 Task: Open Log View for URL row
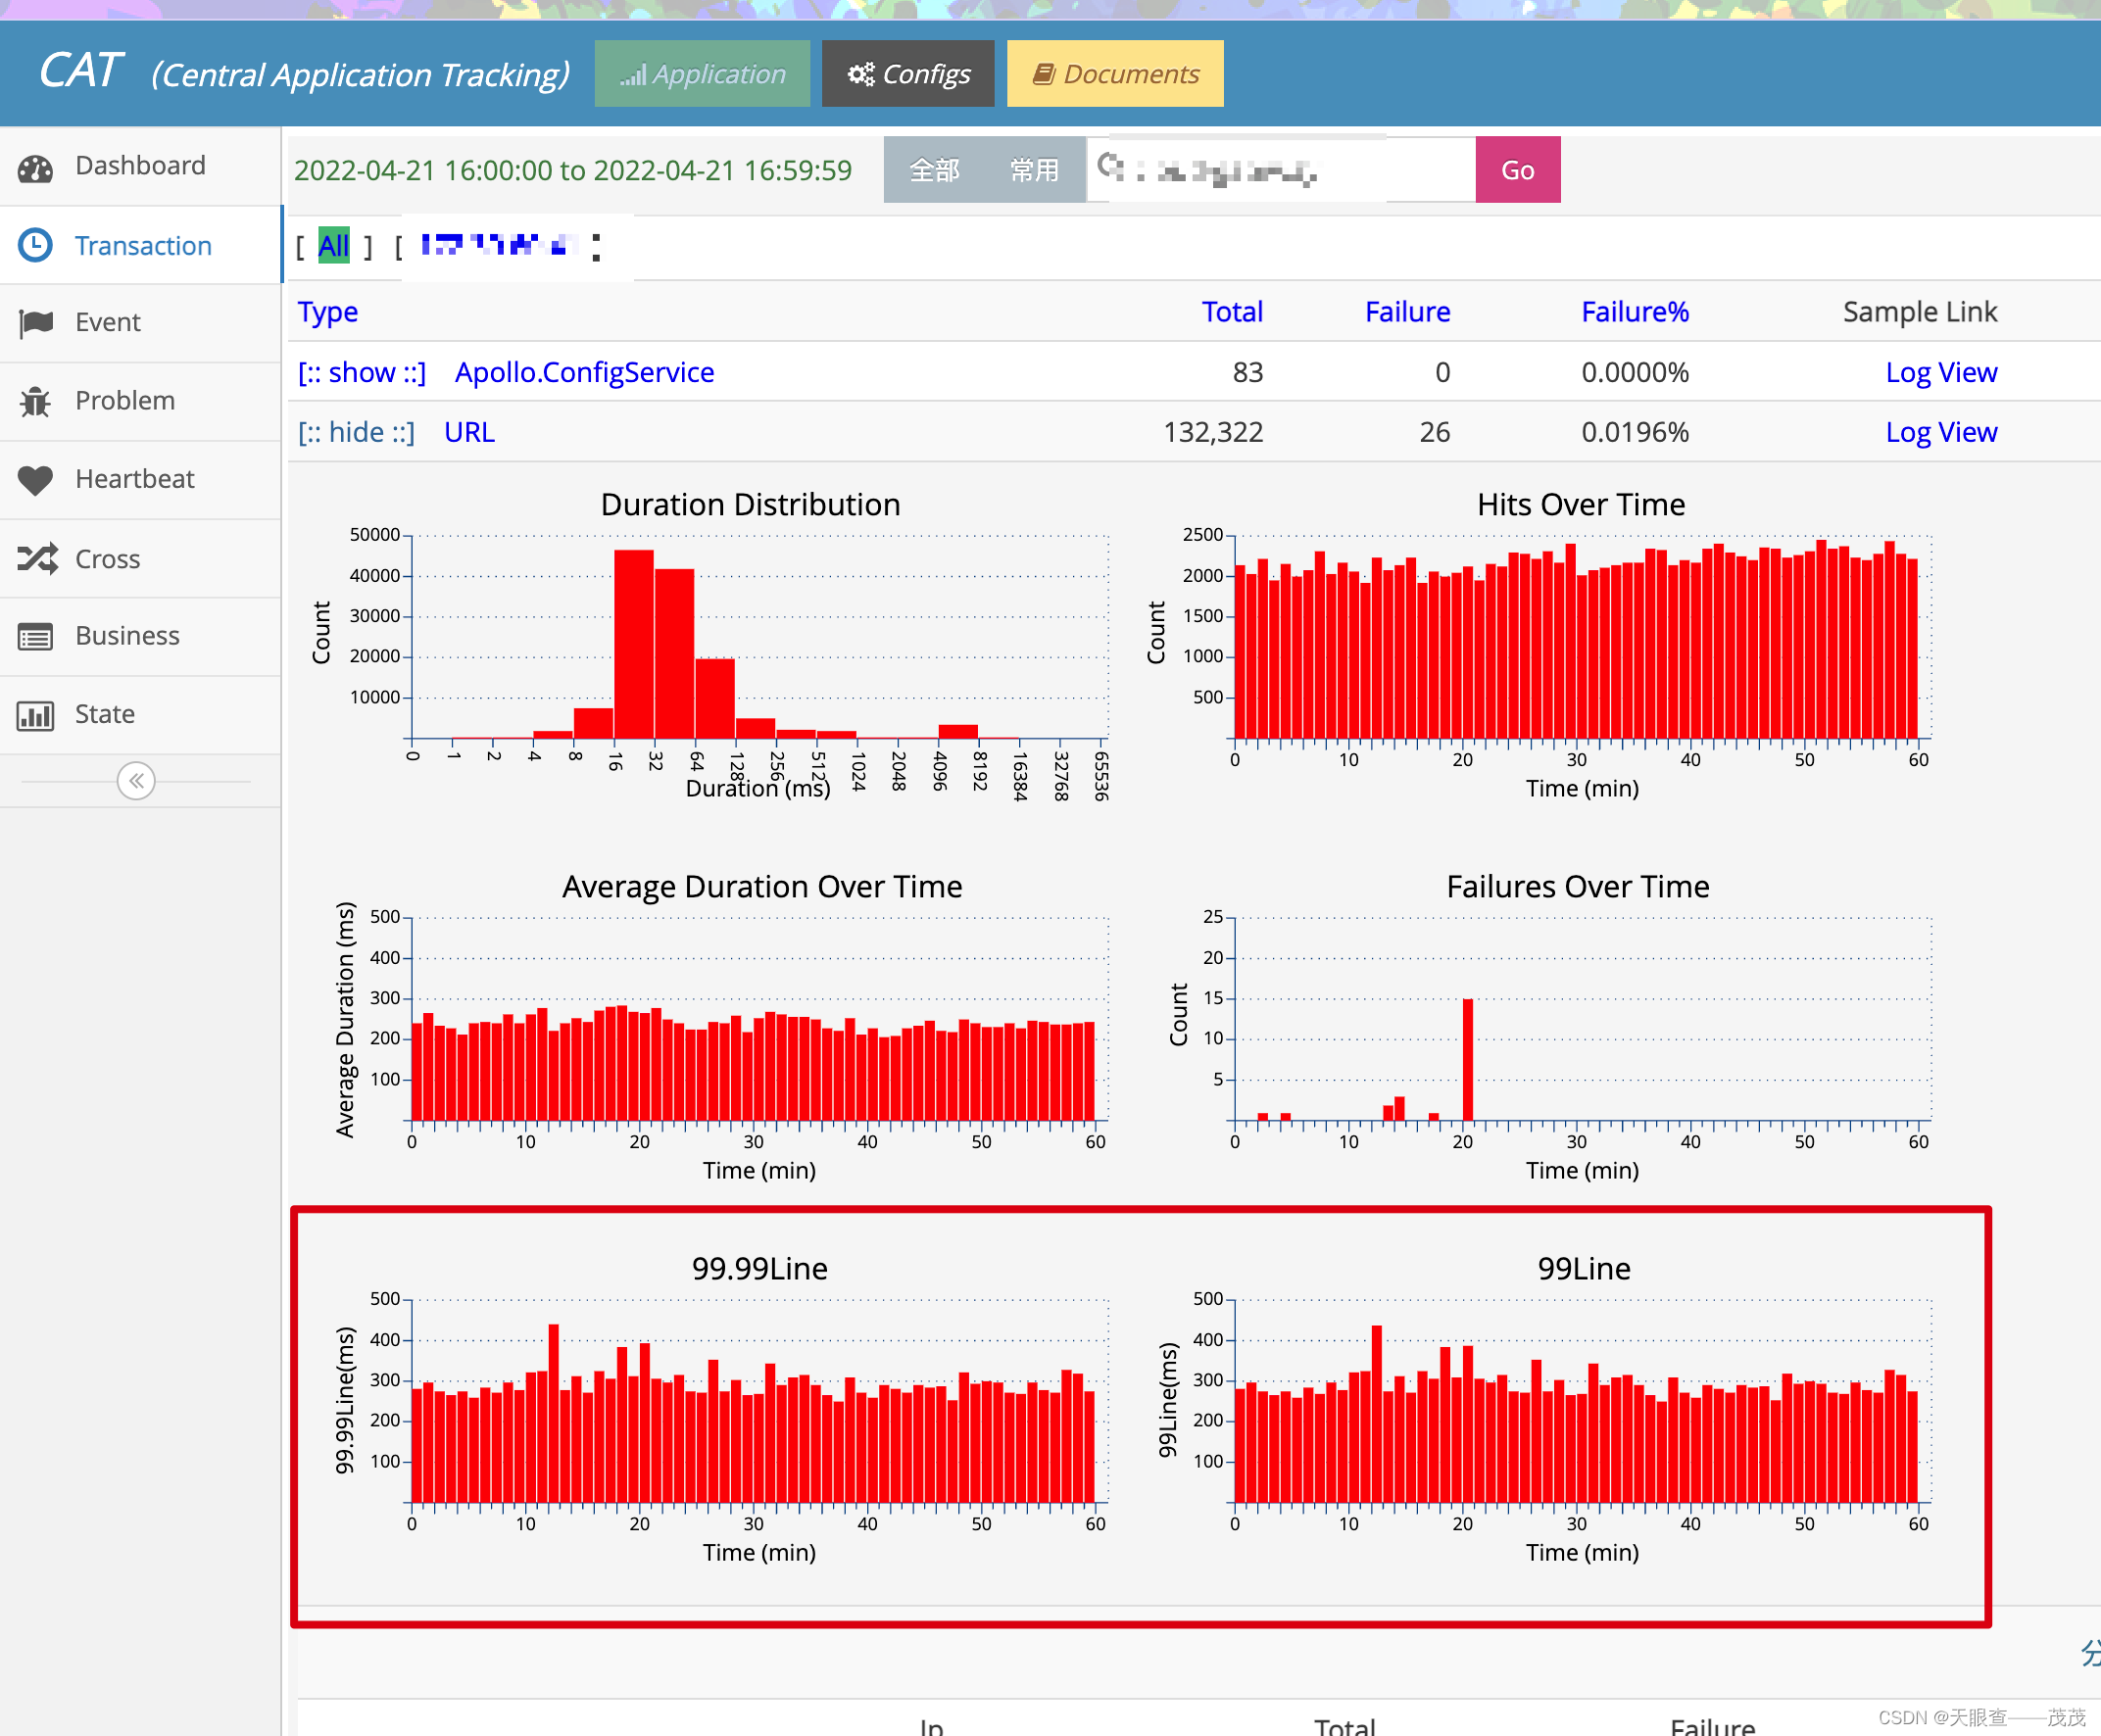tap(1940, 433)
